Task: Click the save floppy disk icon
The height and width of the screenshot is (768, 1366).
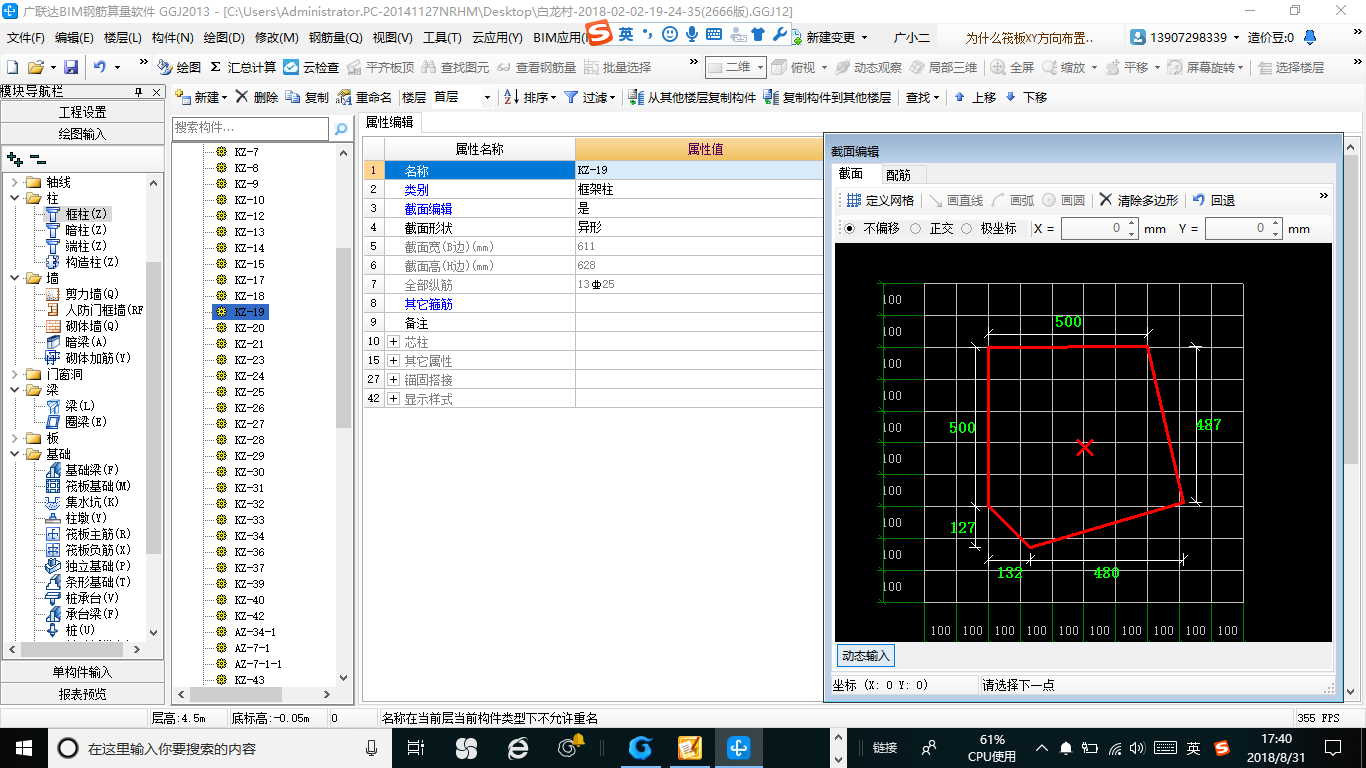Action: click(x=71, y=67)
